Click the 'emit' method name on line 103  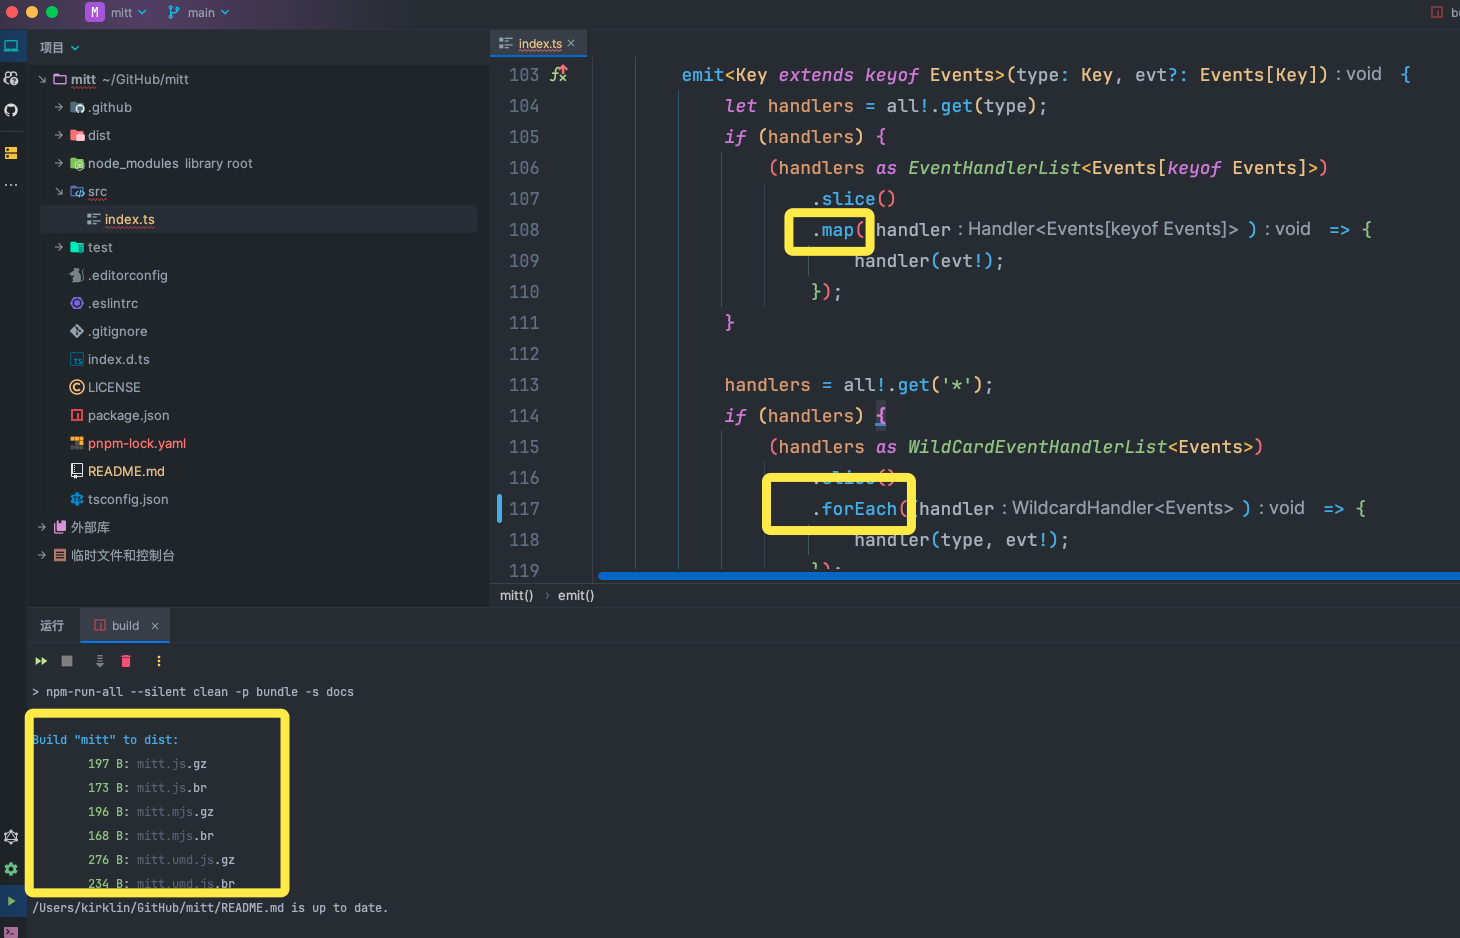(703, 75)
